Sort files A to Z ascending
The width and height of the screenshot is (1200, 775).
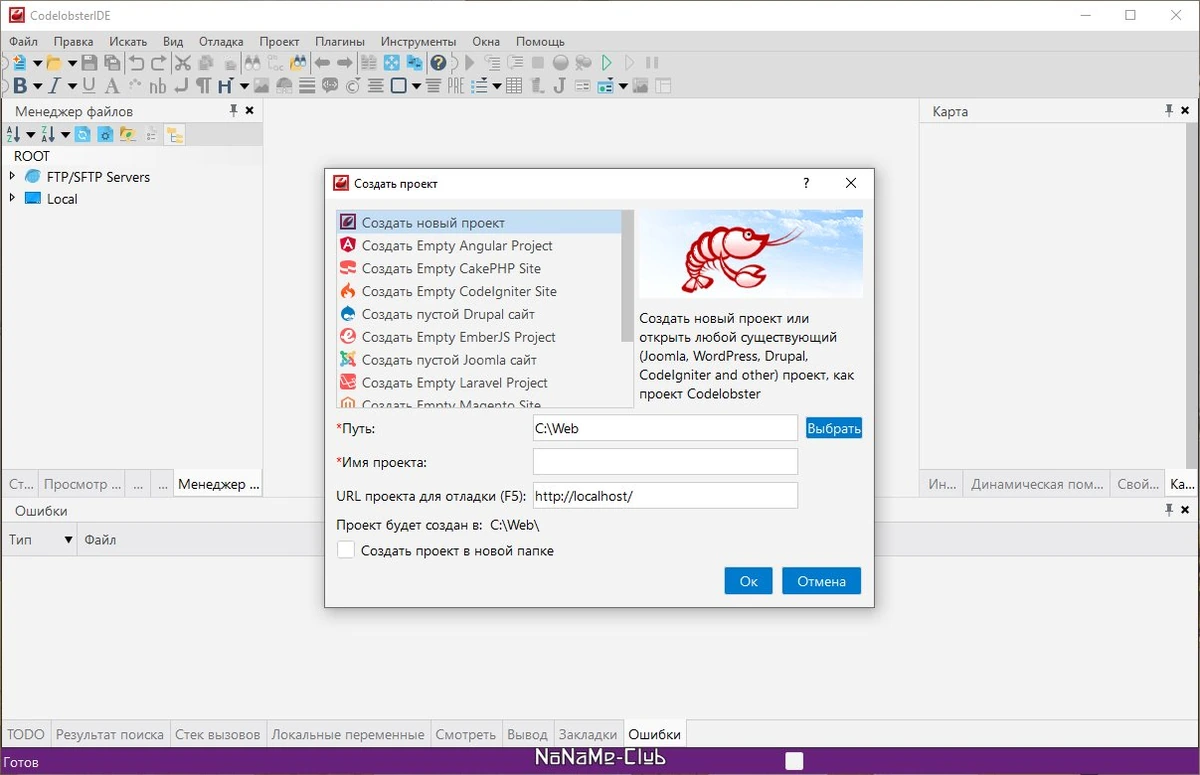click(x=13, y=134)
